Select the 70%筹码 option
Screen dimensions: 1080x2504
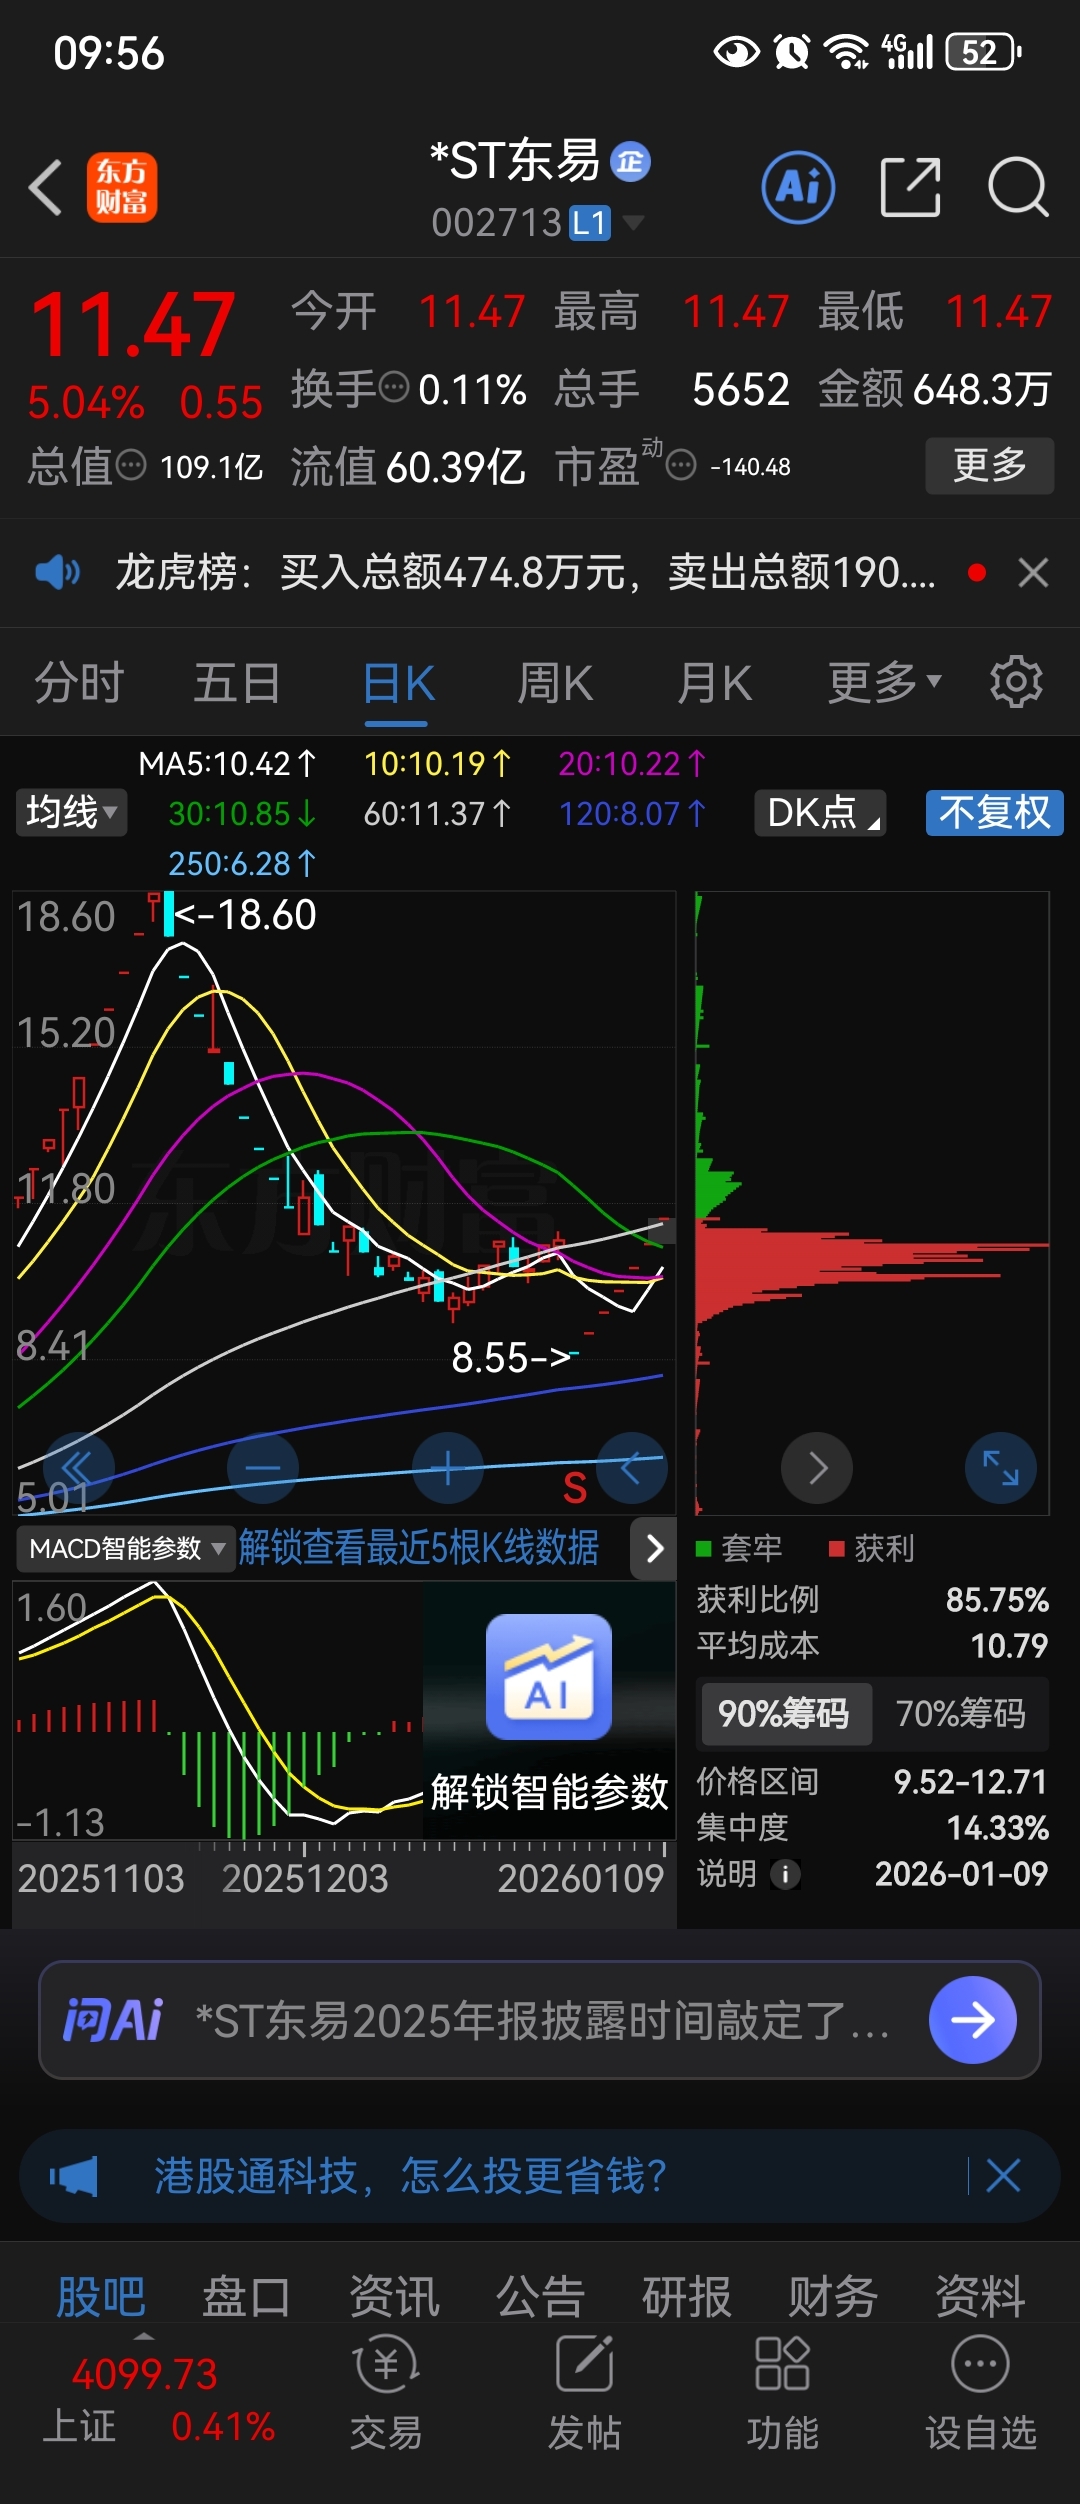(x=960, y=1714)
